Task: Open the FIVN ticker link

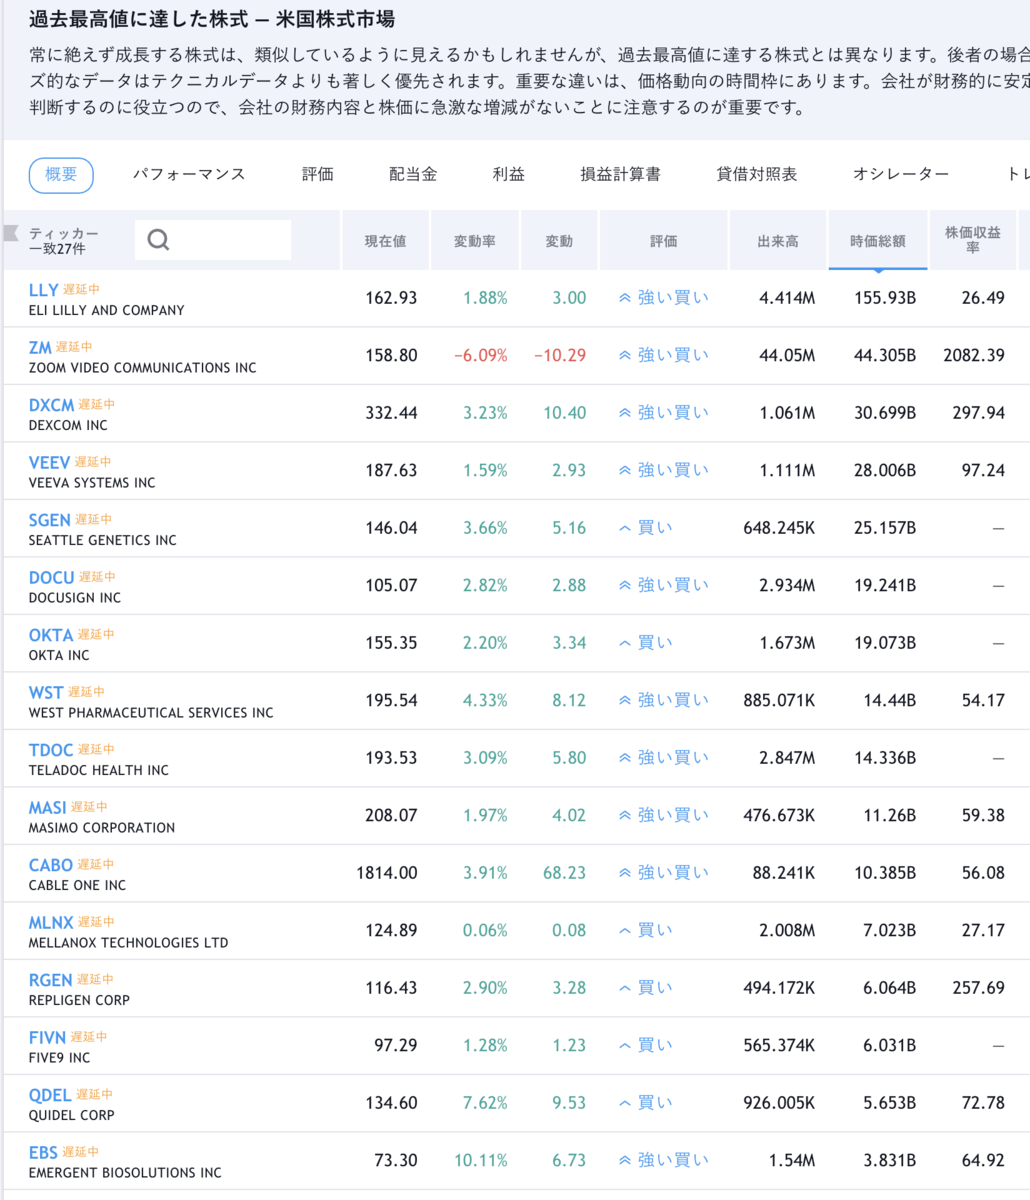Action: 48,1037
